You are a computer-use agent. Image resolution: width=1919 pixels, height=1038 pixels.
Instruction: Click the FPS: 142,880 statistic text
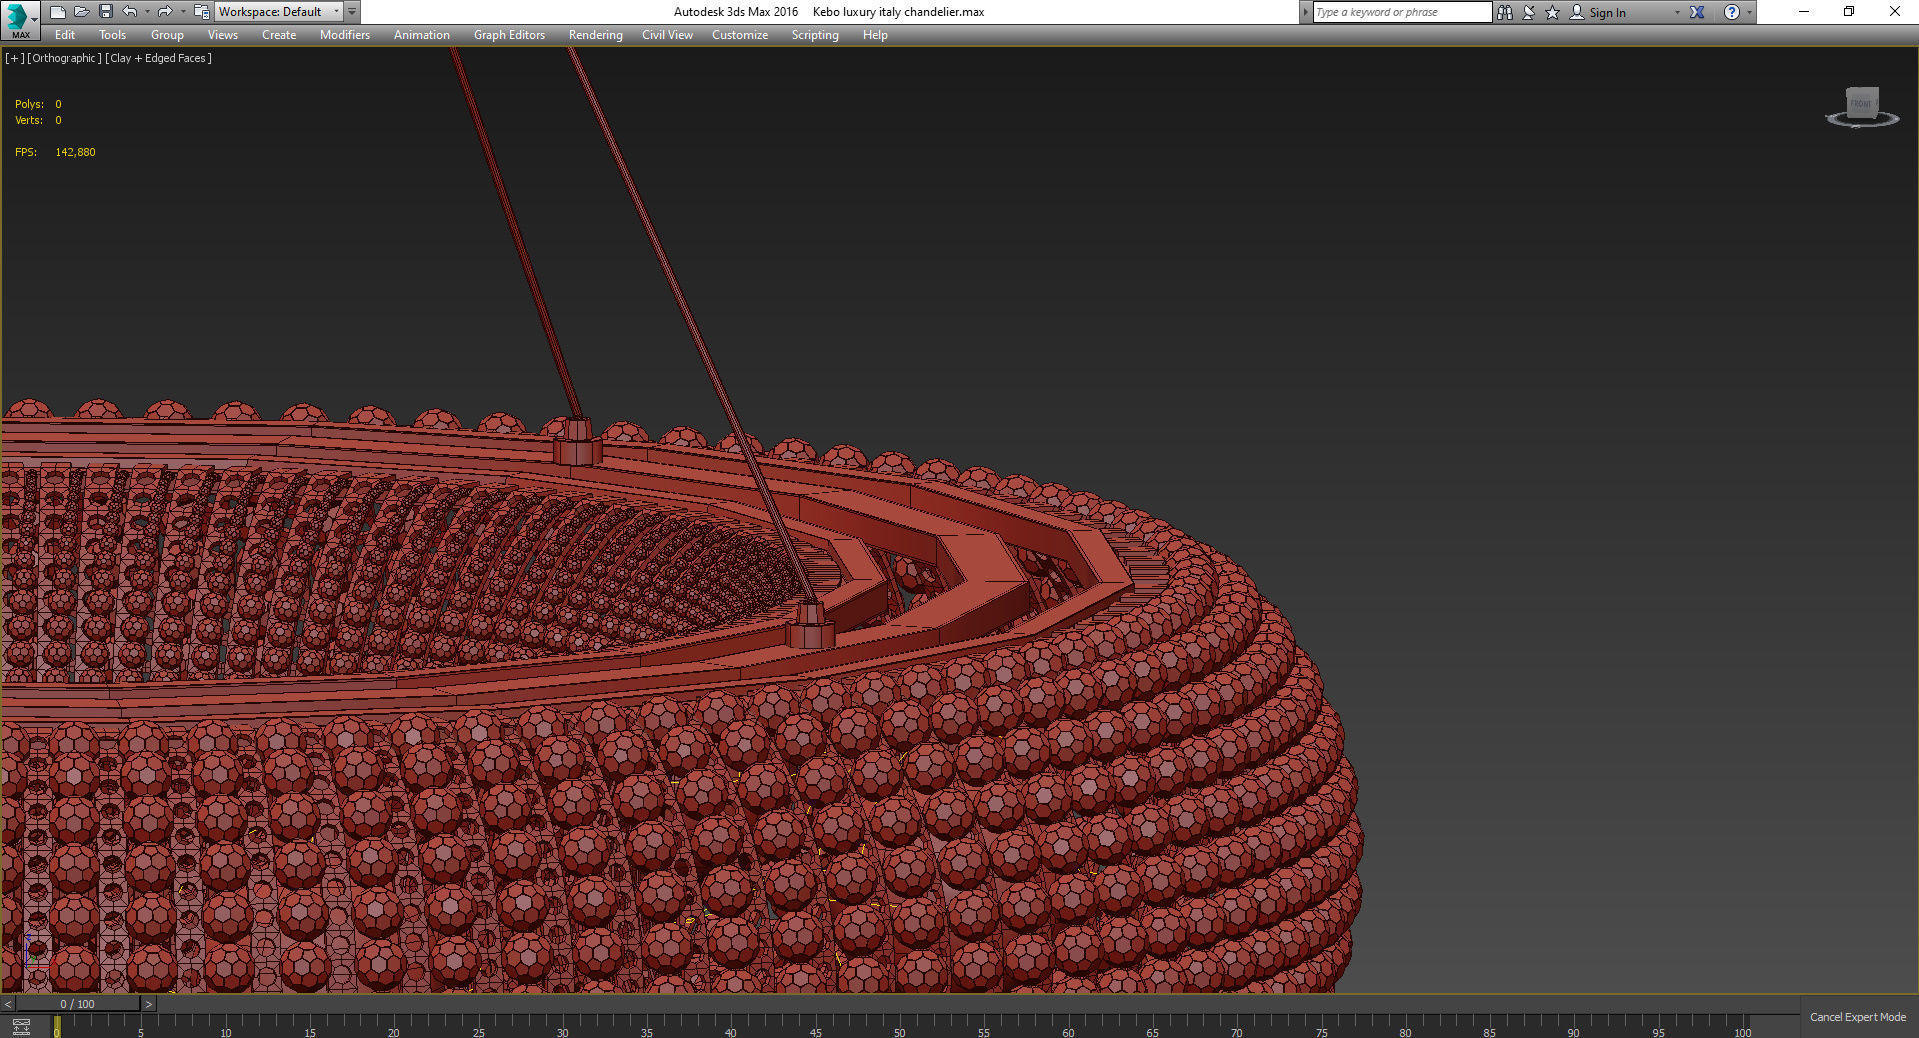[55, 152]
